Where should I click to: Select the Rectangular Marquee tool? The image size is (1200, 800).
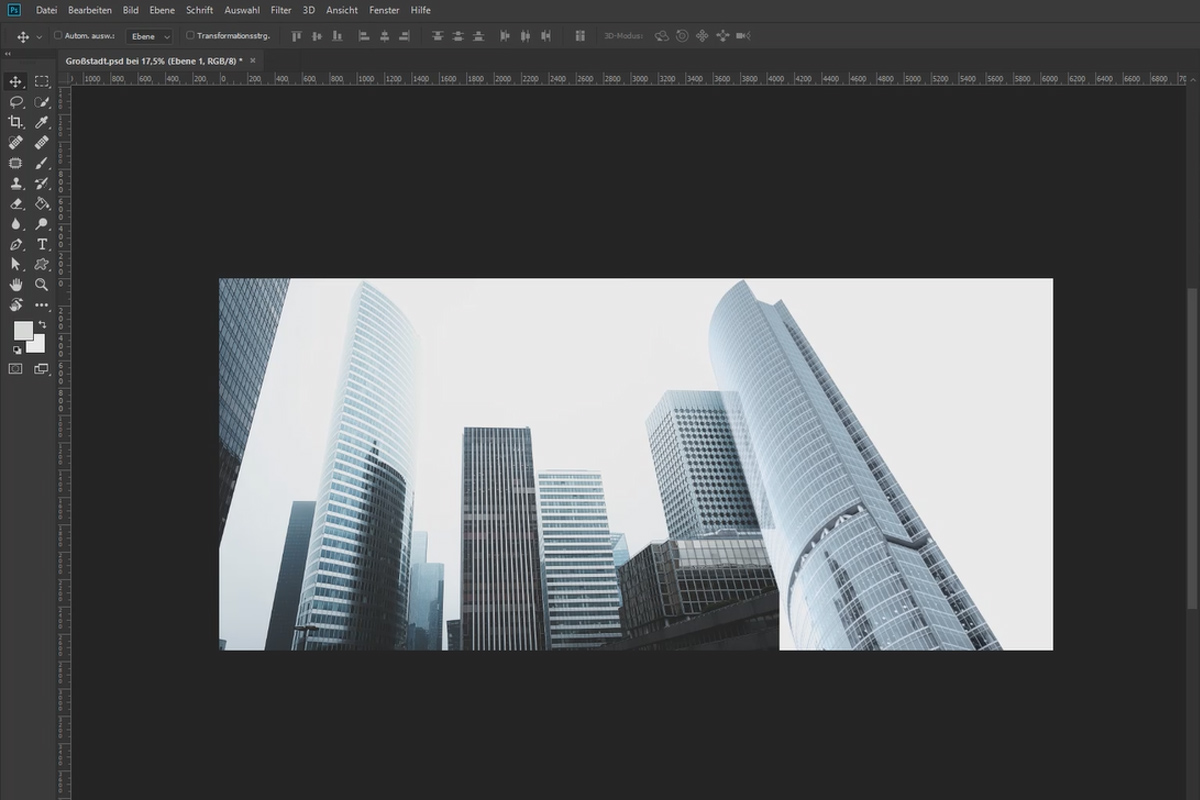click(x=42, y=81)
